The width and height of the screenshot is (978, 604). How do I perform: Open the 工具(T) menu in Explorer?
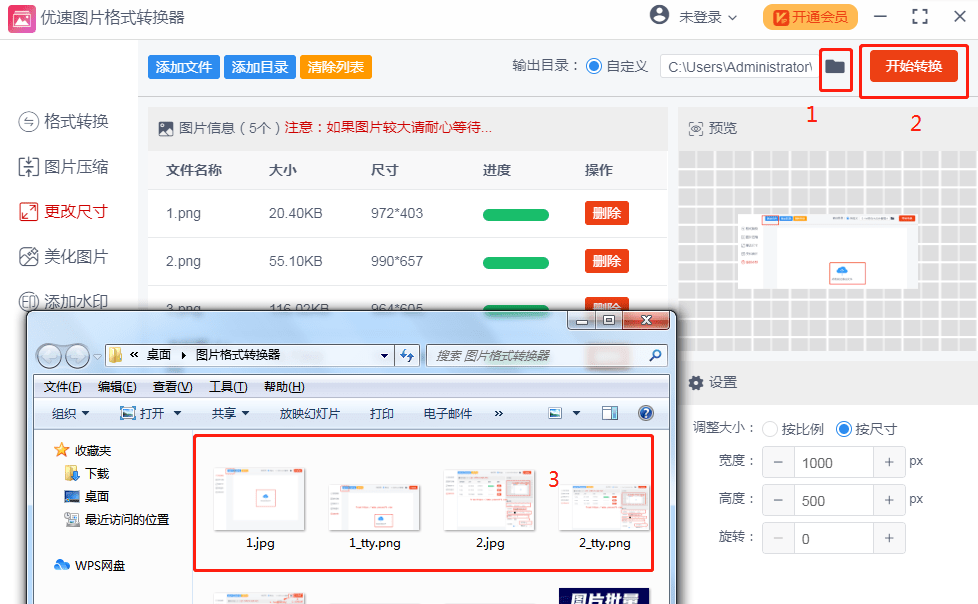coord(228,387)
